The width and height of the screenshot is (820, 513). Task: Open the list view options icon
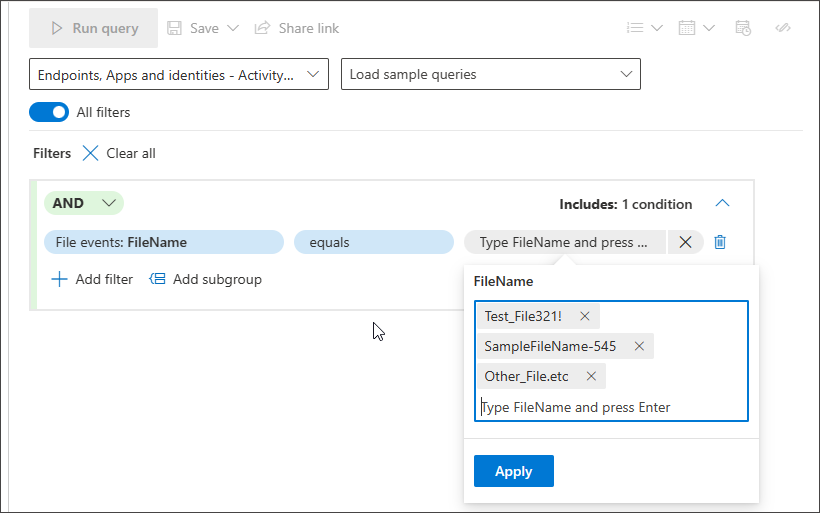635,28
